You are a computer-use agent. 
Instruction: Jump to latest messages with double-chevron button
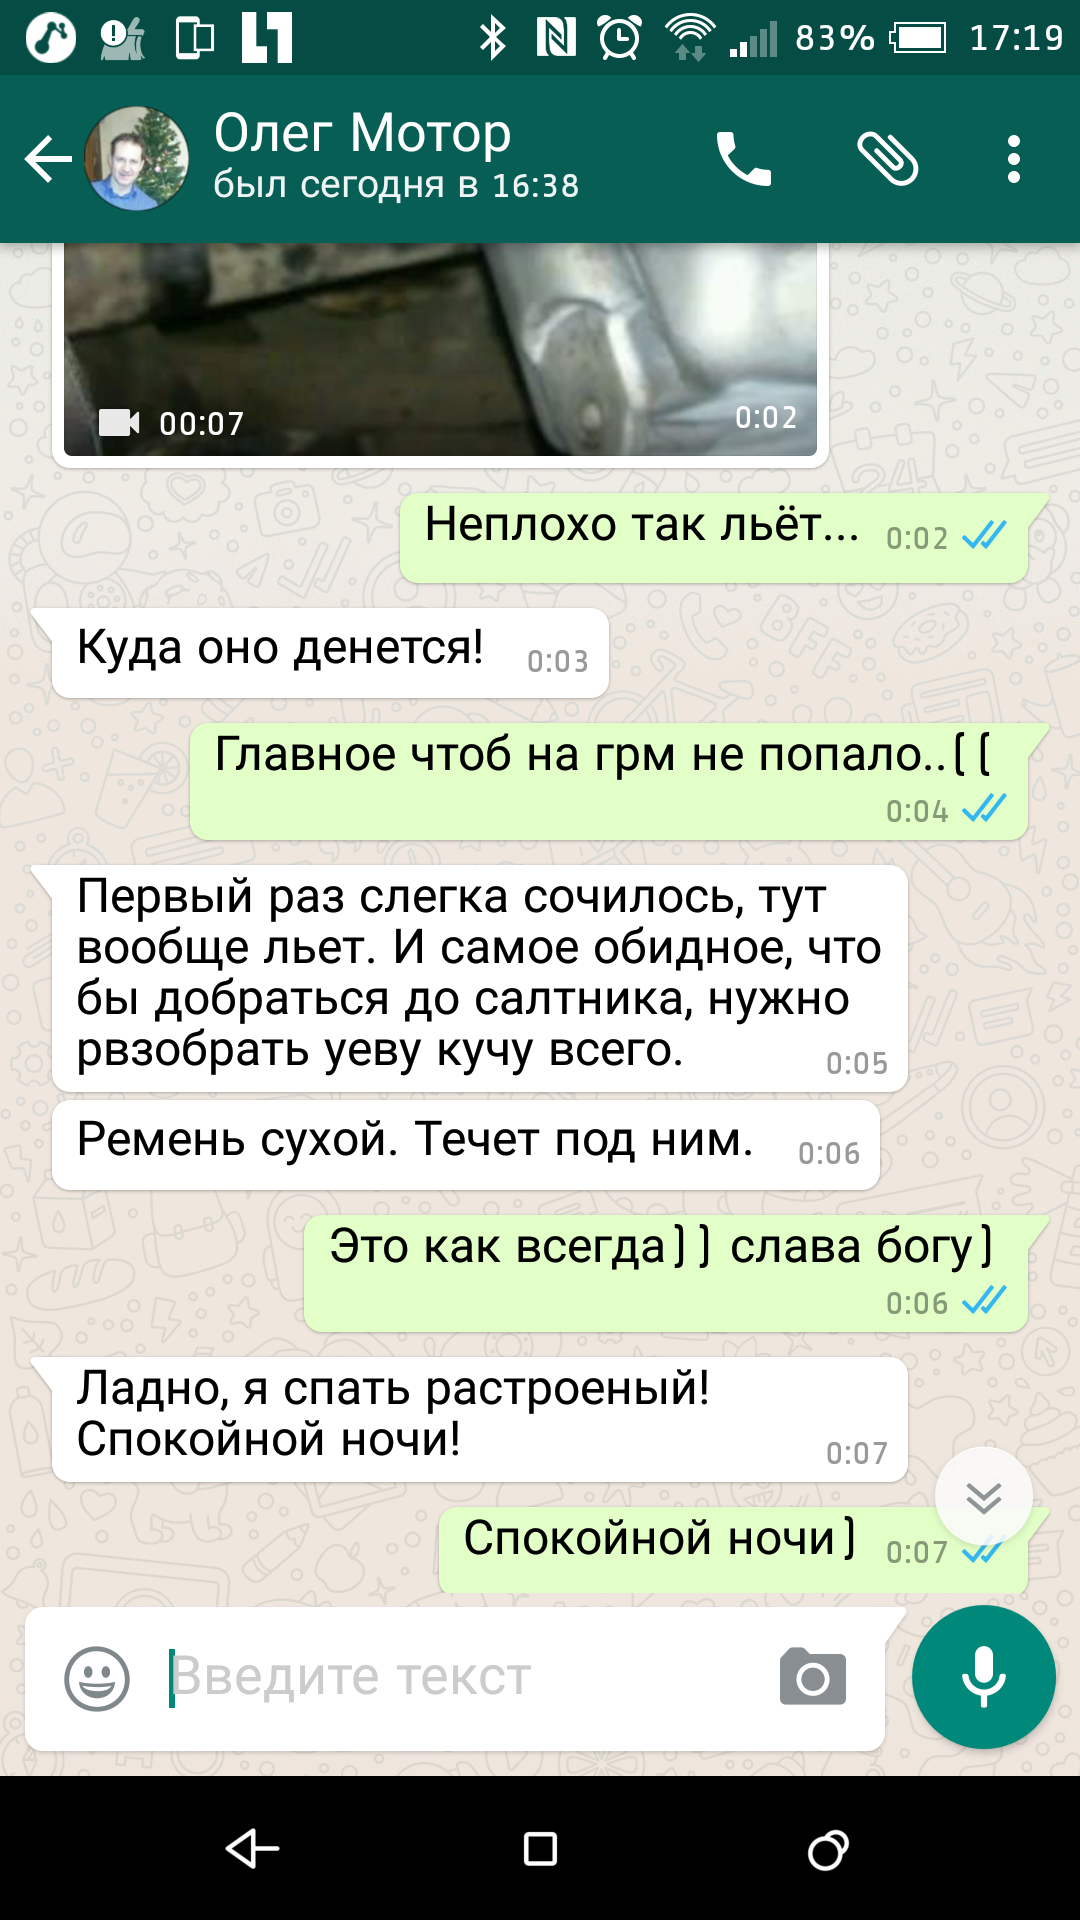click(x=983, y=1496)
